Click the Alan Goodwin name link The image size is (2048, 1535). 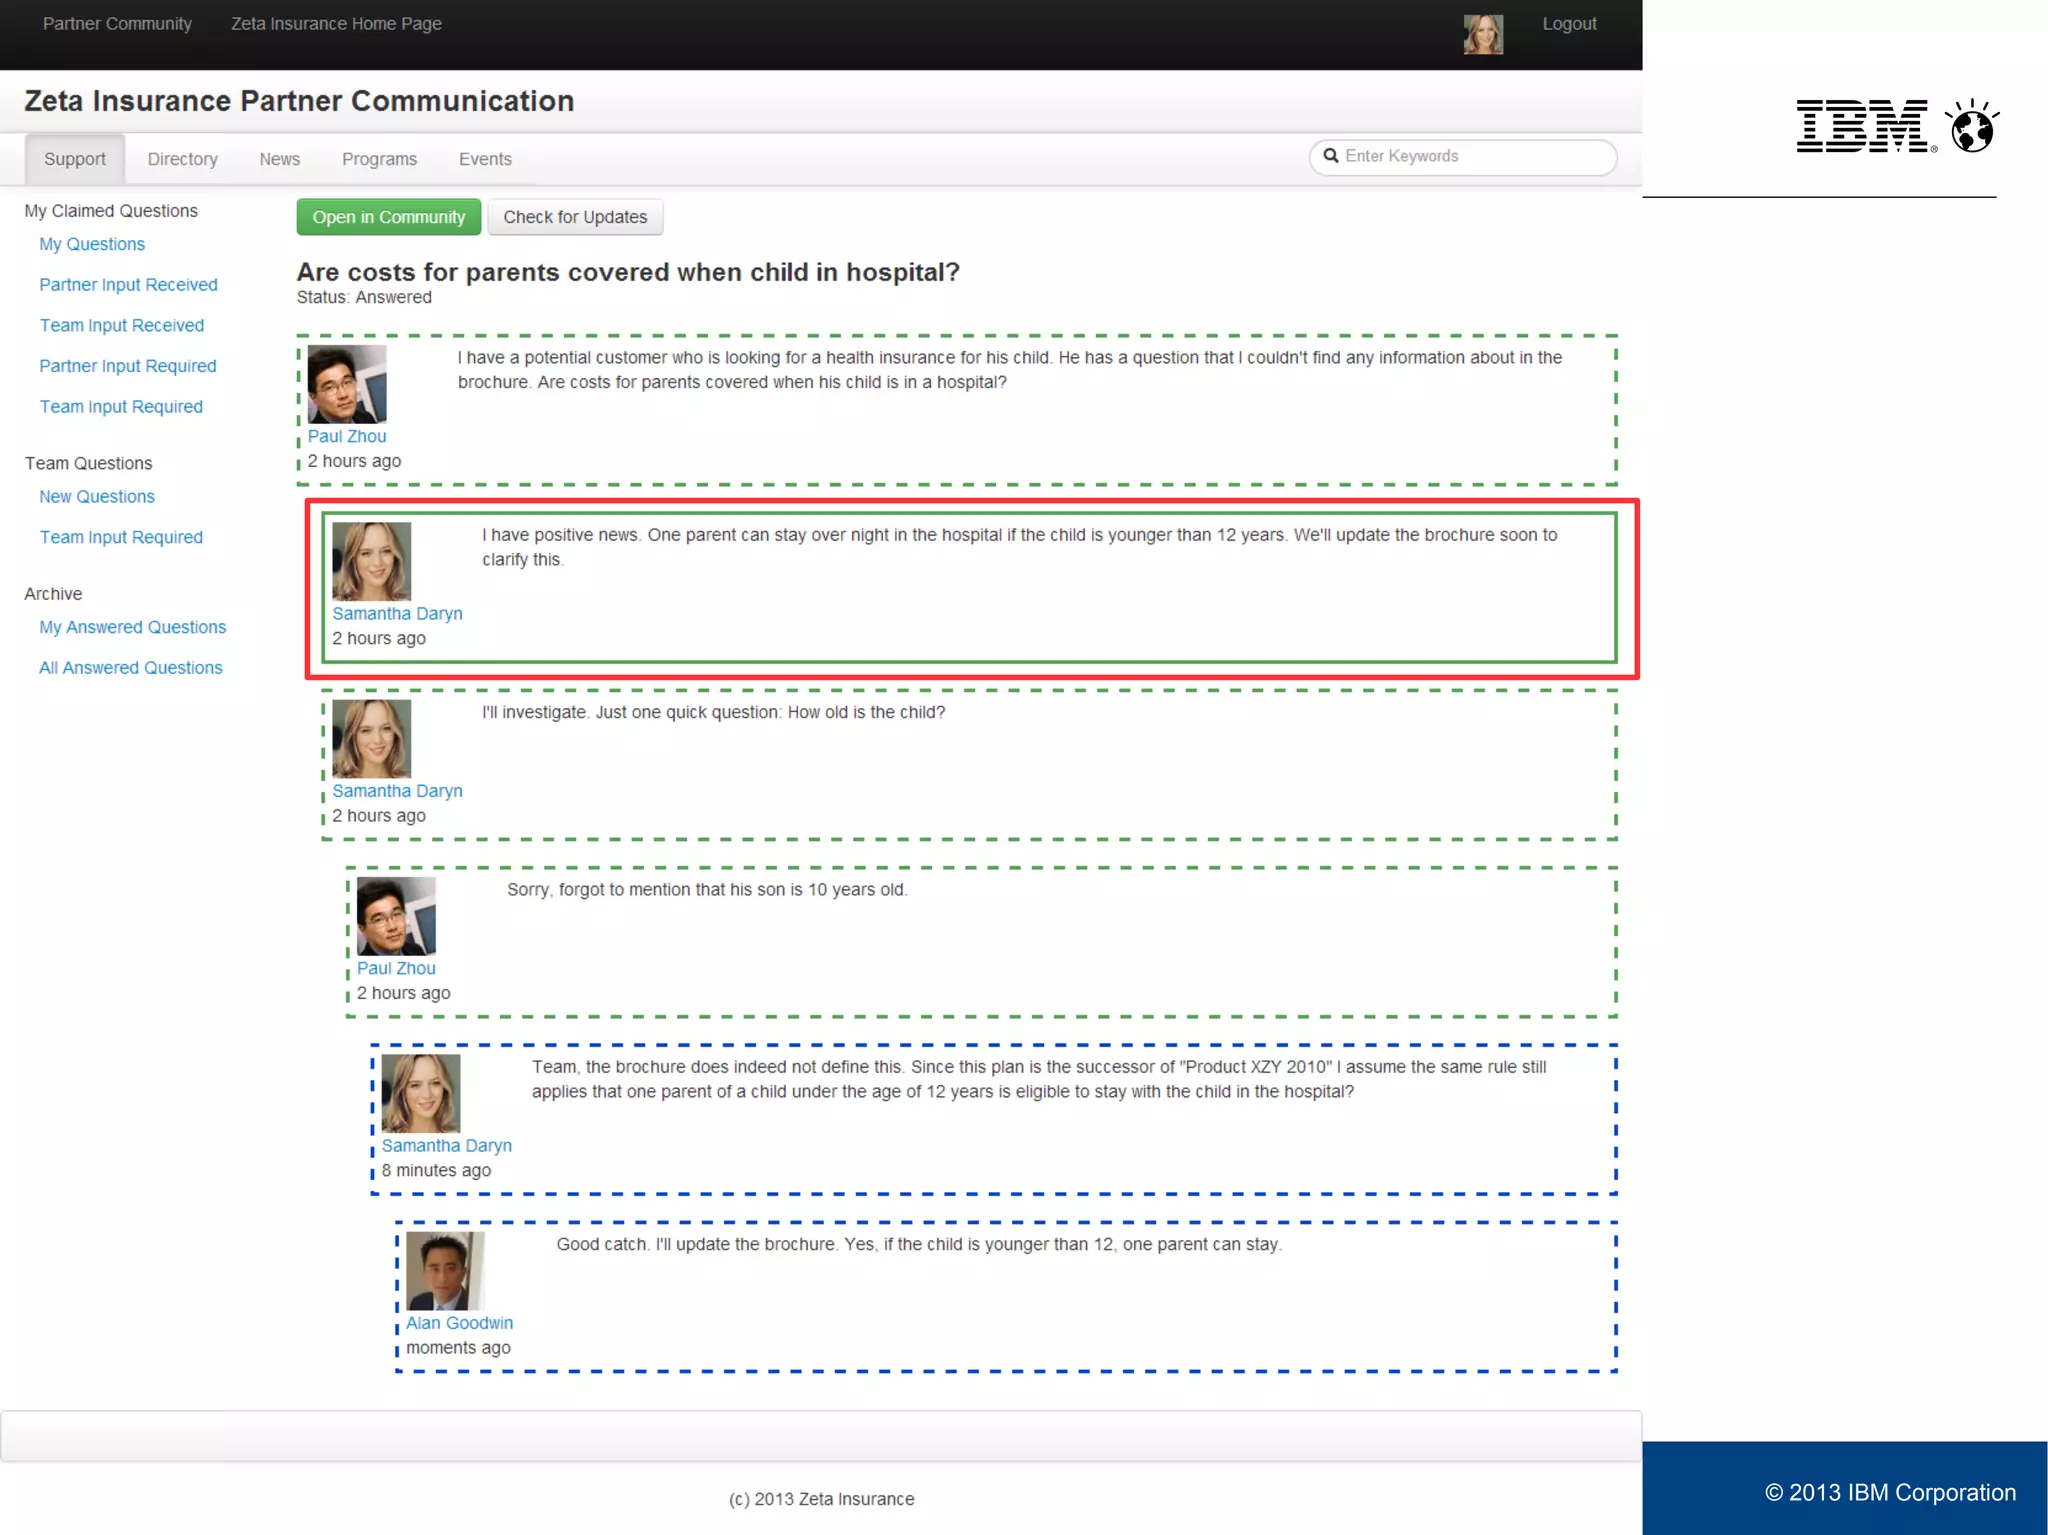459,1323
